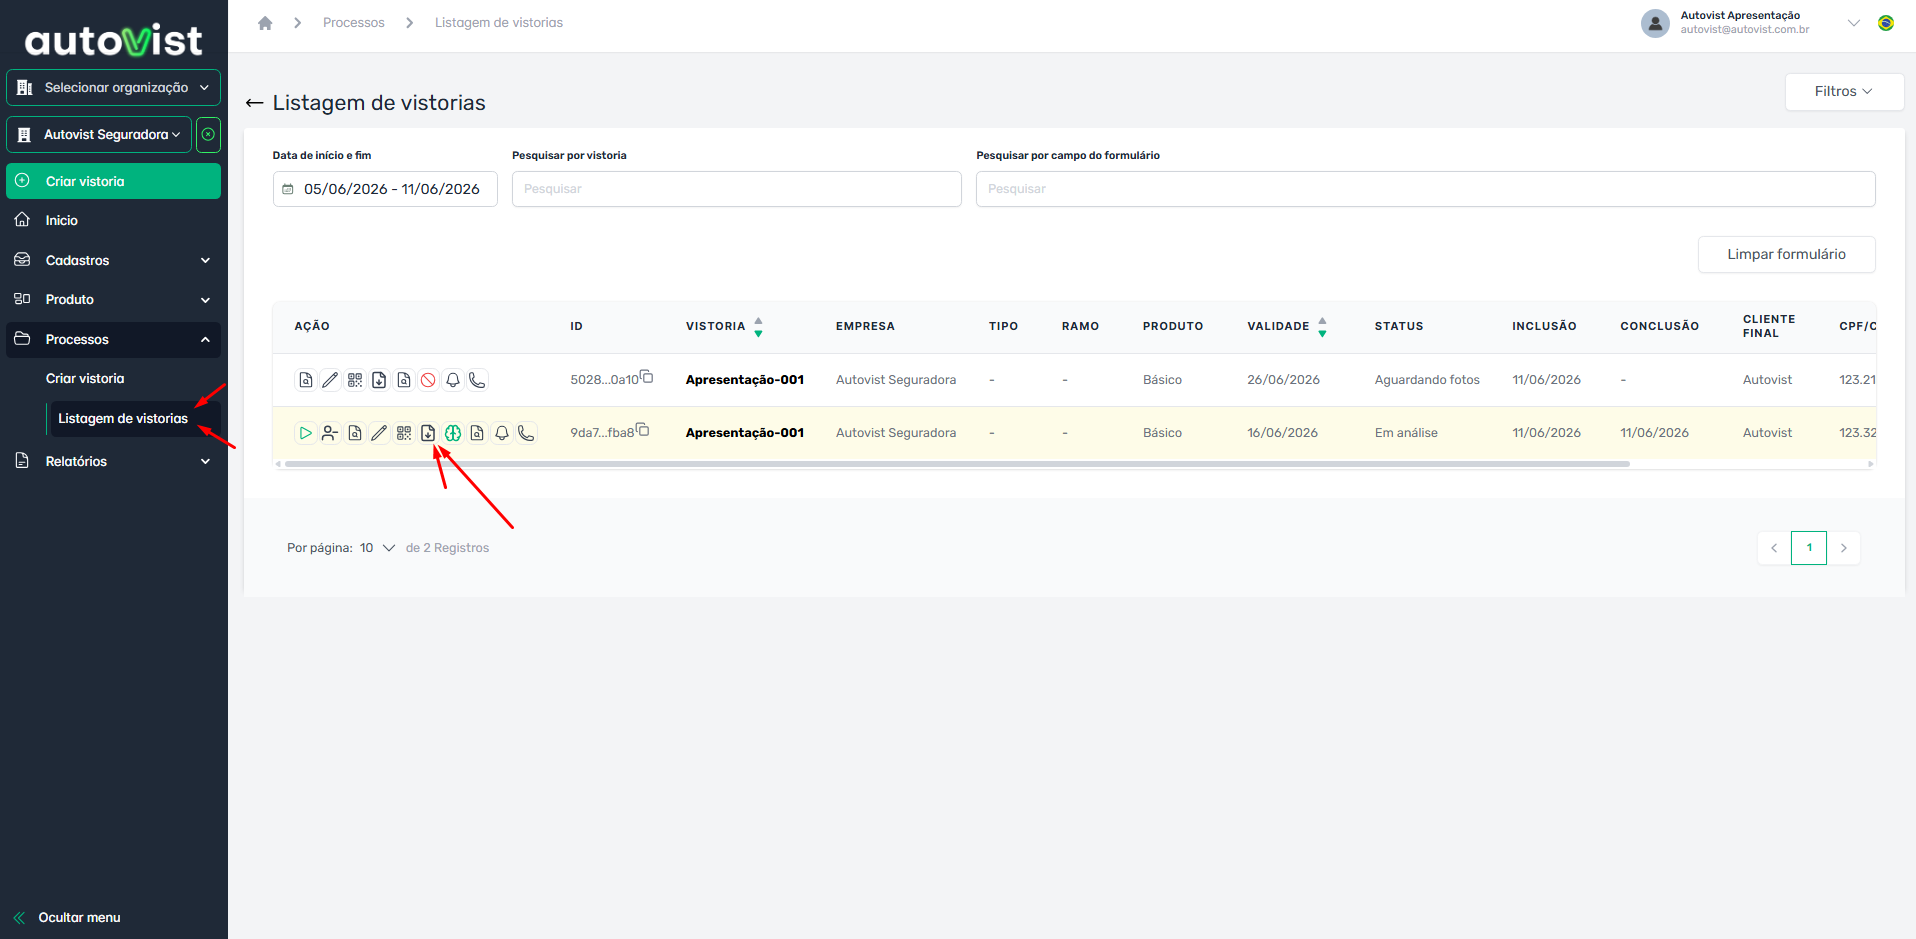Open the user account menu chevron
Image resolution: width=1916 pixels, height=939 pixels.
(x=1854, y=23)
